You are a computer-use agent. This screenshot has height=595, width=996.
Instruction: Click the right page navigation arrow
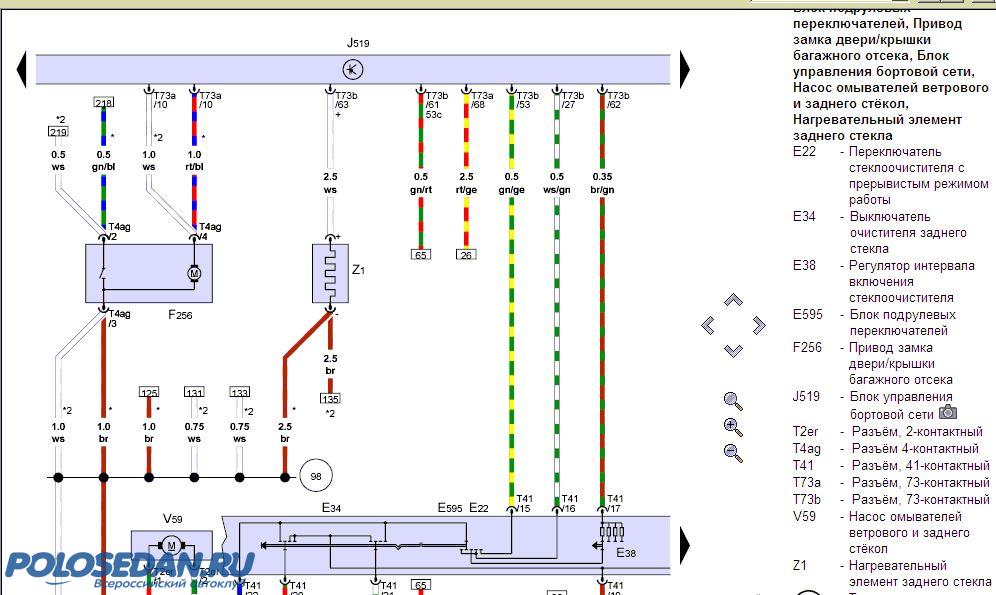[685, 69]
